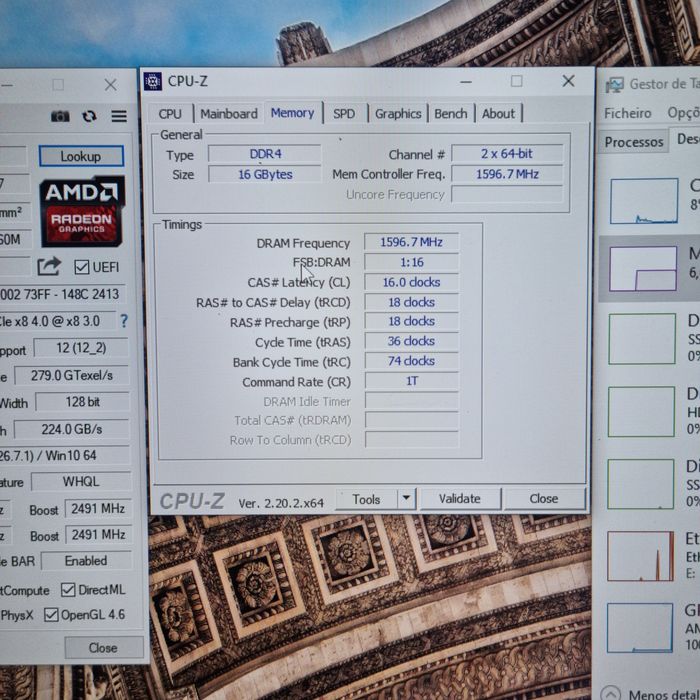700x700 pixels.
Task: Click the tRCD 18 clocks value
Action: point(411,302)
